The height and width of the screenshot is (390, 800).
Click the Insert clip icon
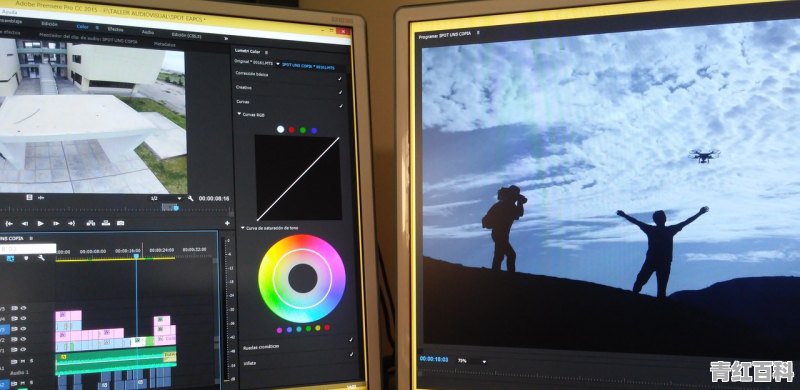click(x=90, y=223)
